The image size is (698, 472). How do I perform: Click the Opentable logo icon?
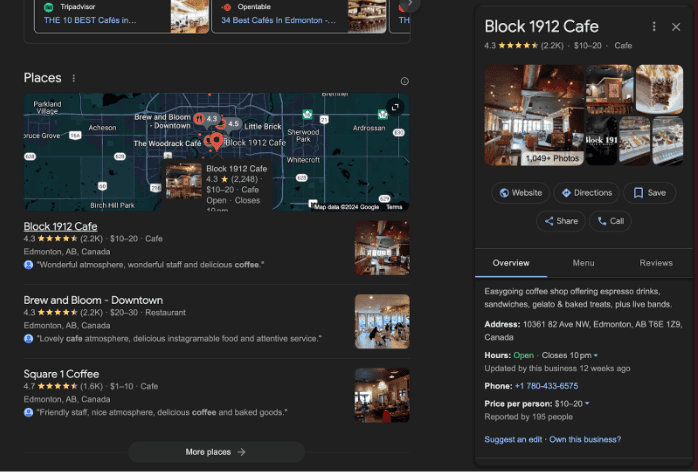click(226, 7)
